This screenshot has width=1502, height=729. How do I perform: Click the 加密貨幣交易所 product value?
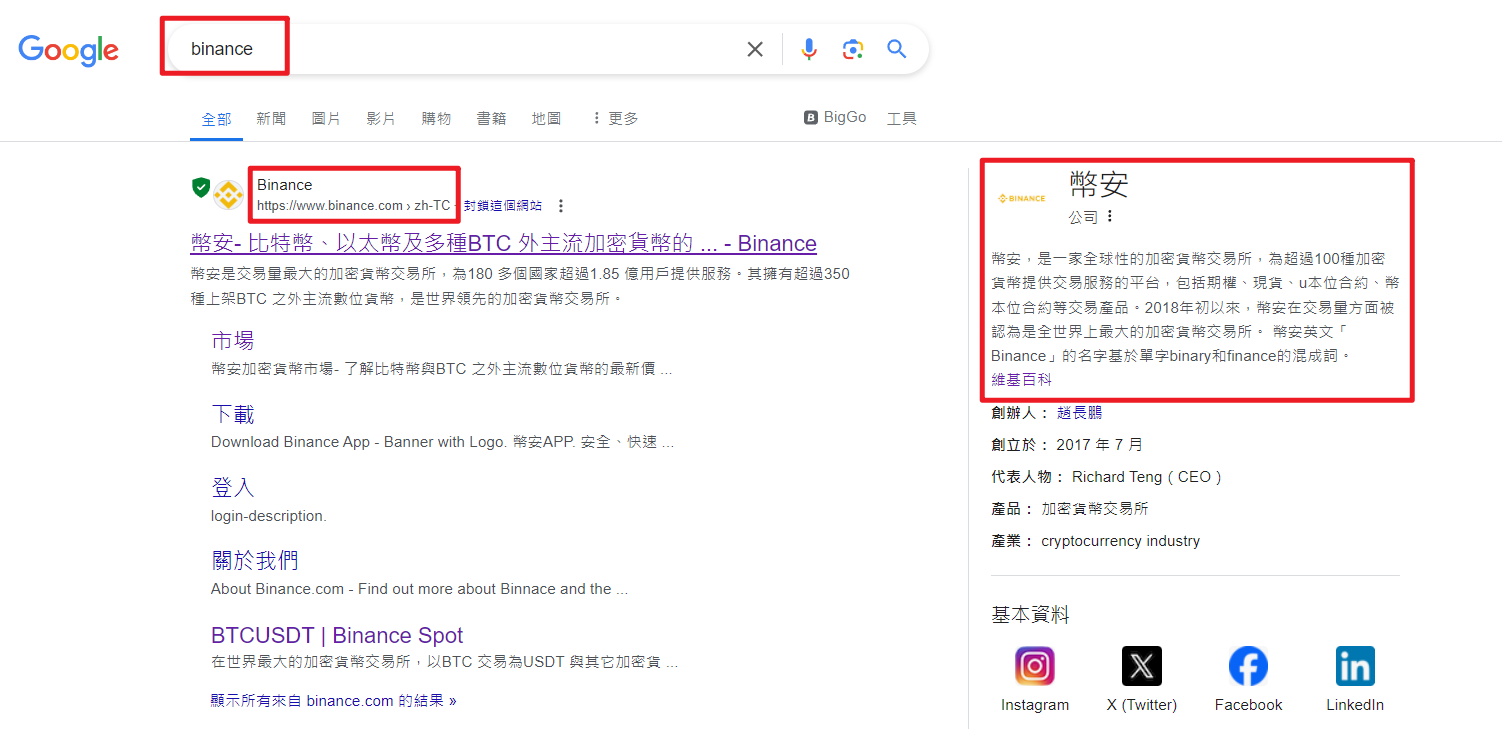(1095, 509)
